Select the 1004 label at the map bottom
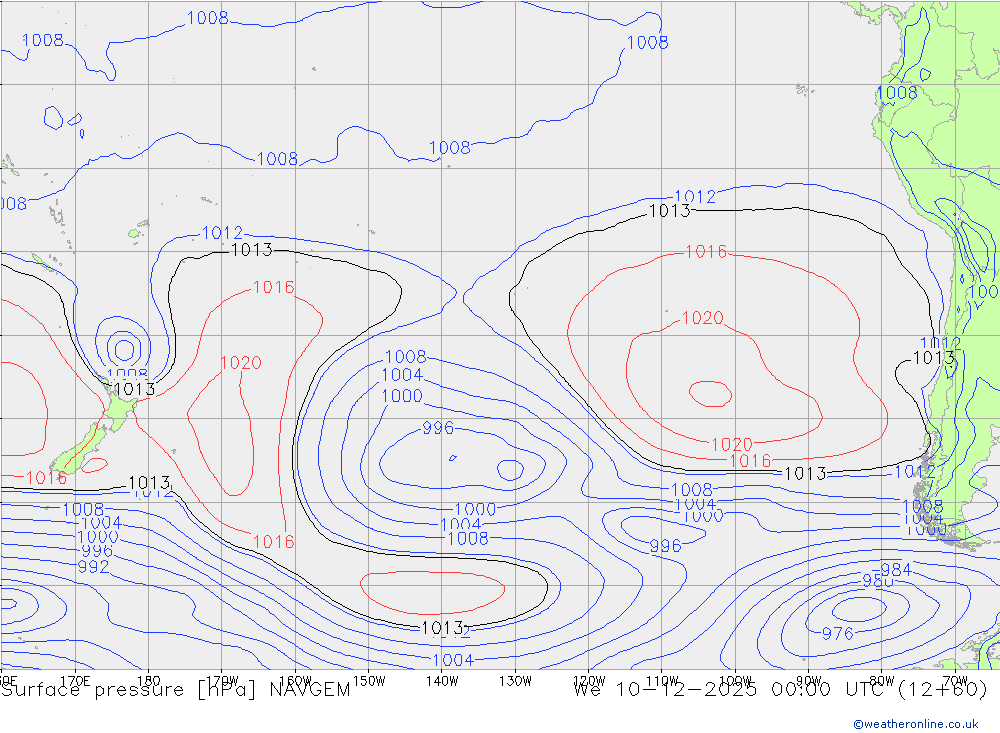 [x=453, y=660]
